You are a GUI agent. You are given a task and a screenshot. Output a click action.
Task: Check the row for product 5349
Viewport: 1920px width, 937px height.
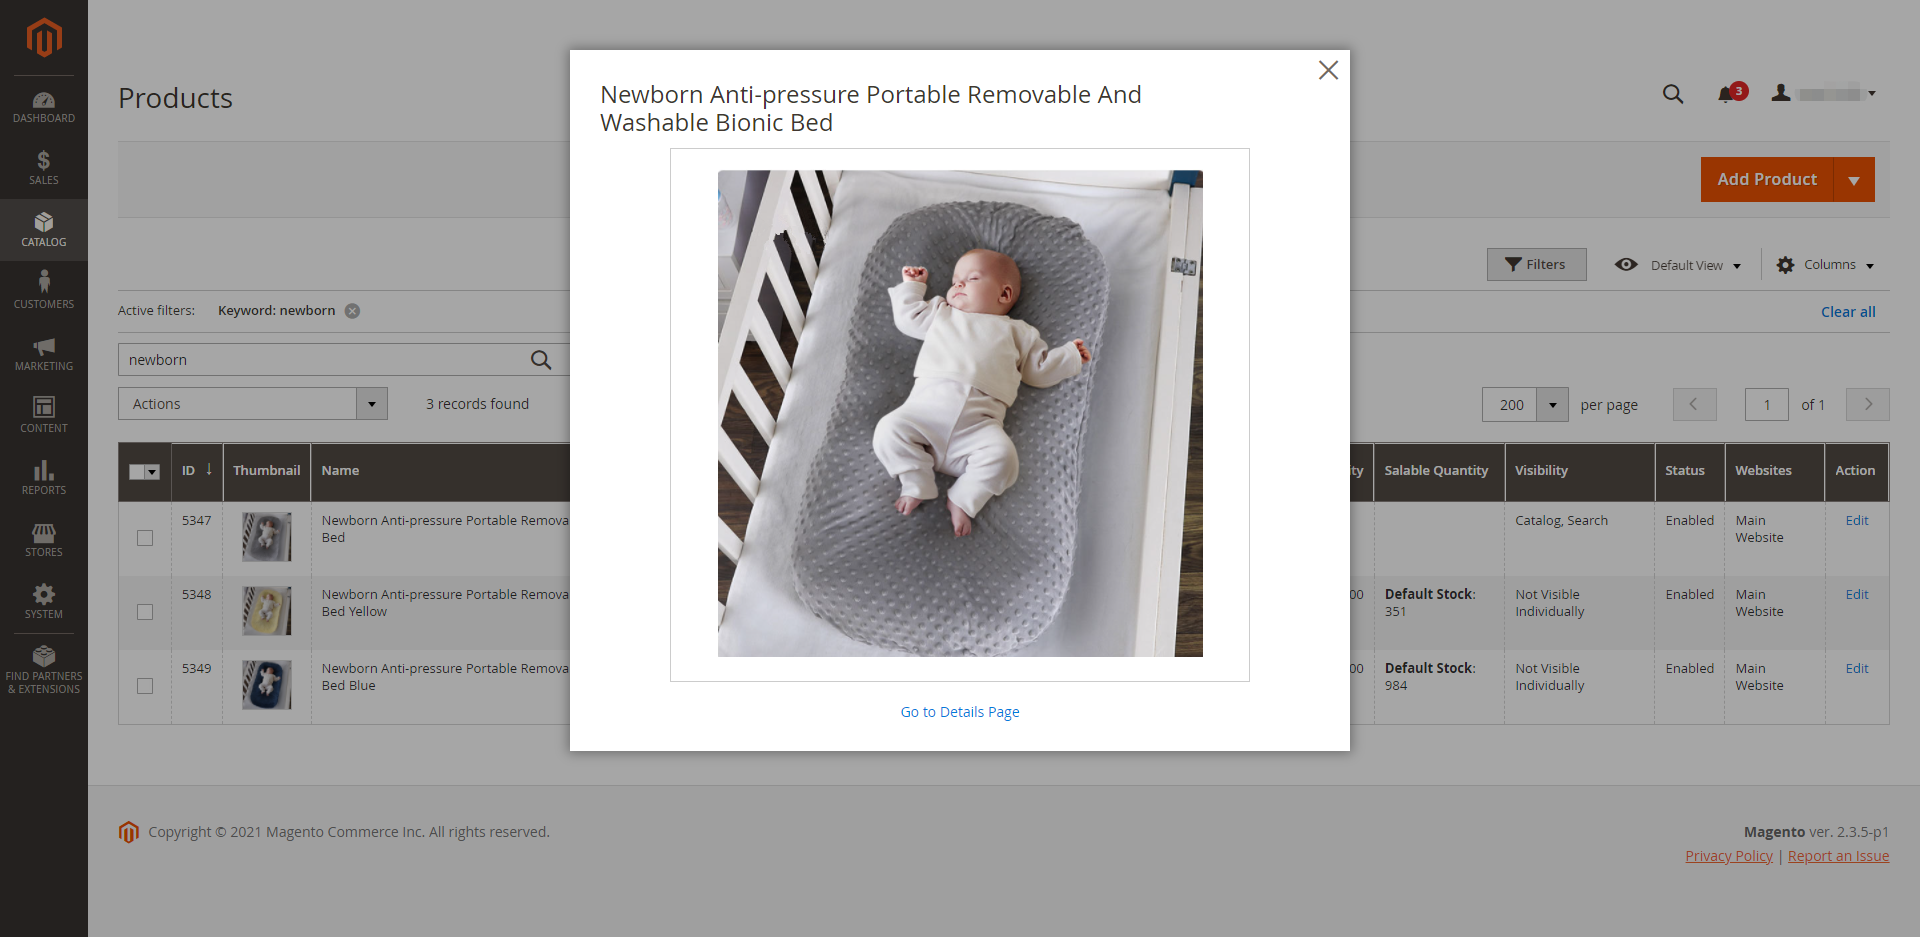point(145,686)
